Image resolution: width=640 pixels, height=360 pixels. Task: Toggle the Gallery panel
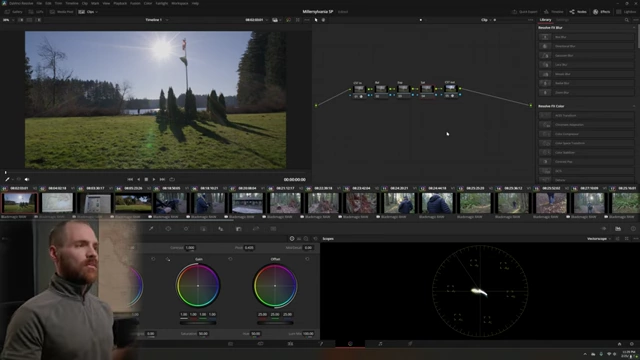pyautogui.click(x=13, y=12)
